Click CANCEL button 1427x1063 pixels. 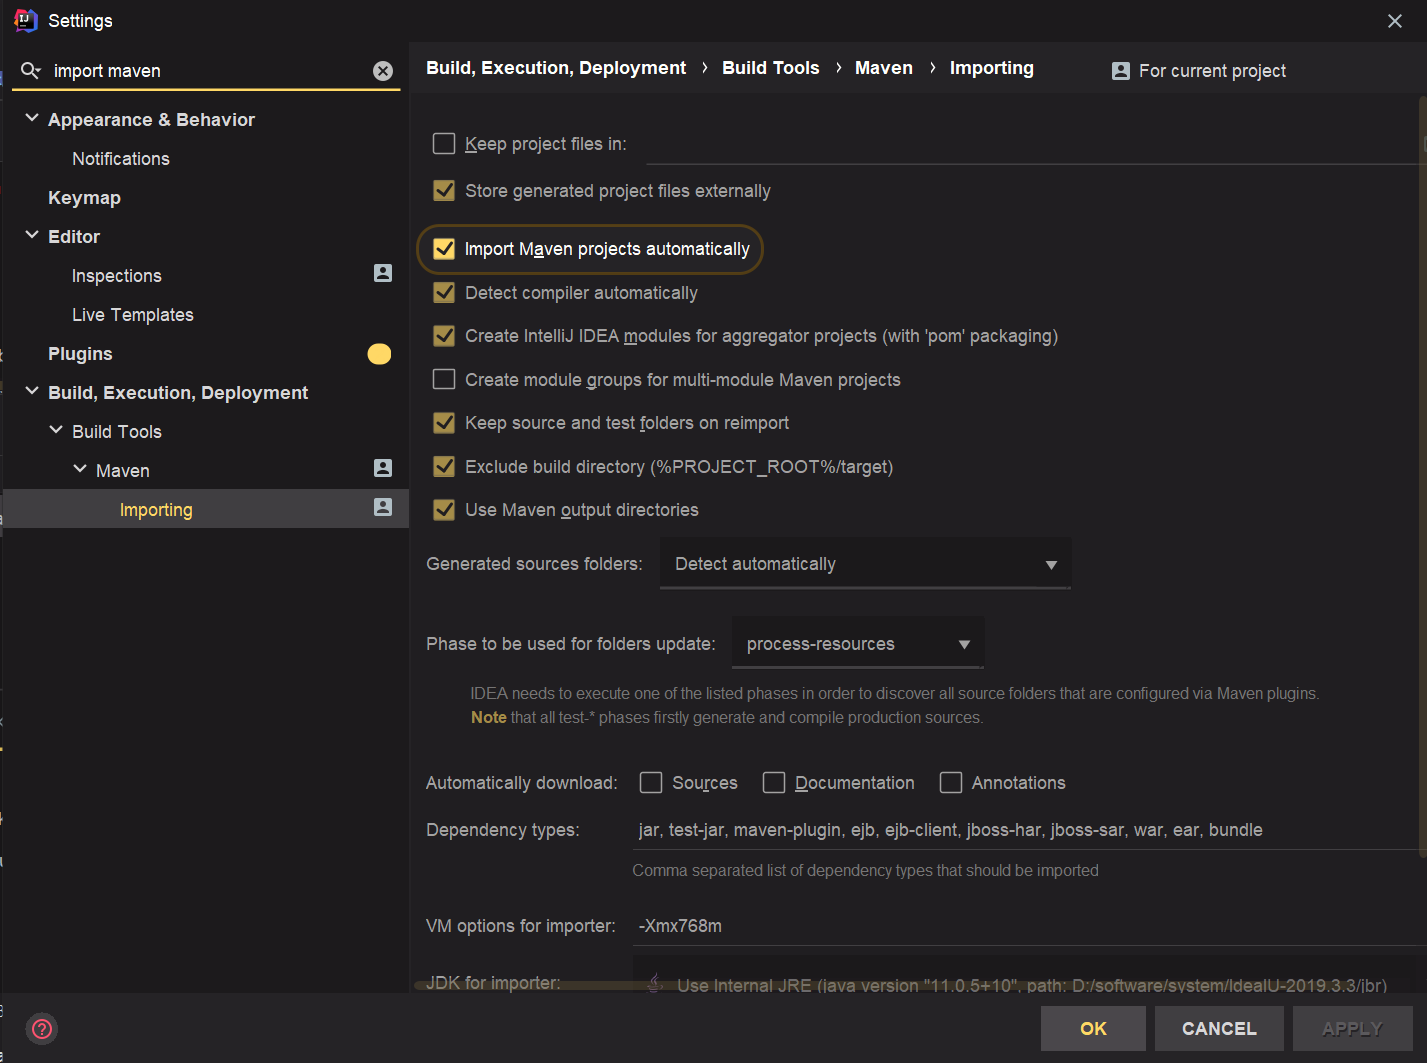pyautogui.click(x=1219, y=1028)
